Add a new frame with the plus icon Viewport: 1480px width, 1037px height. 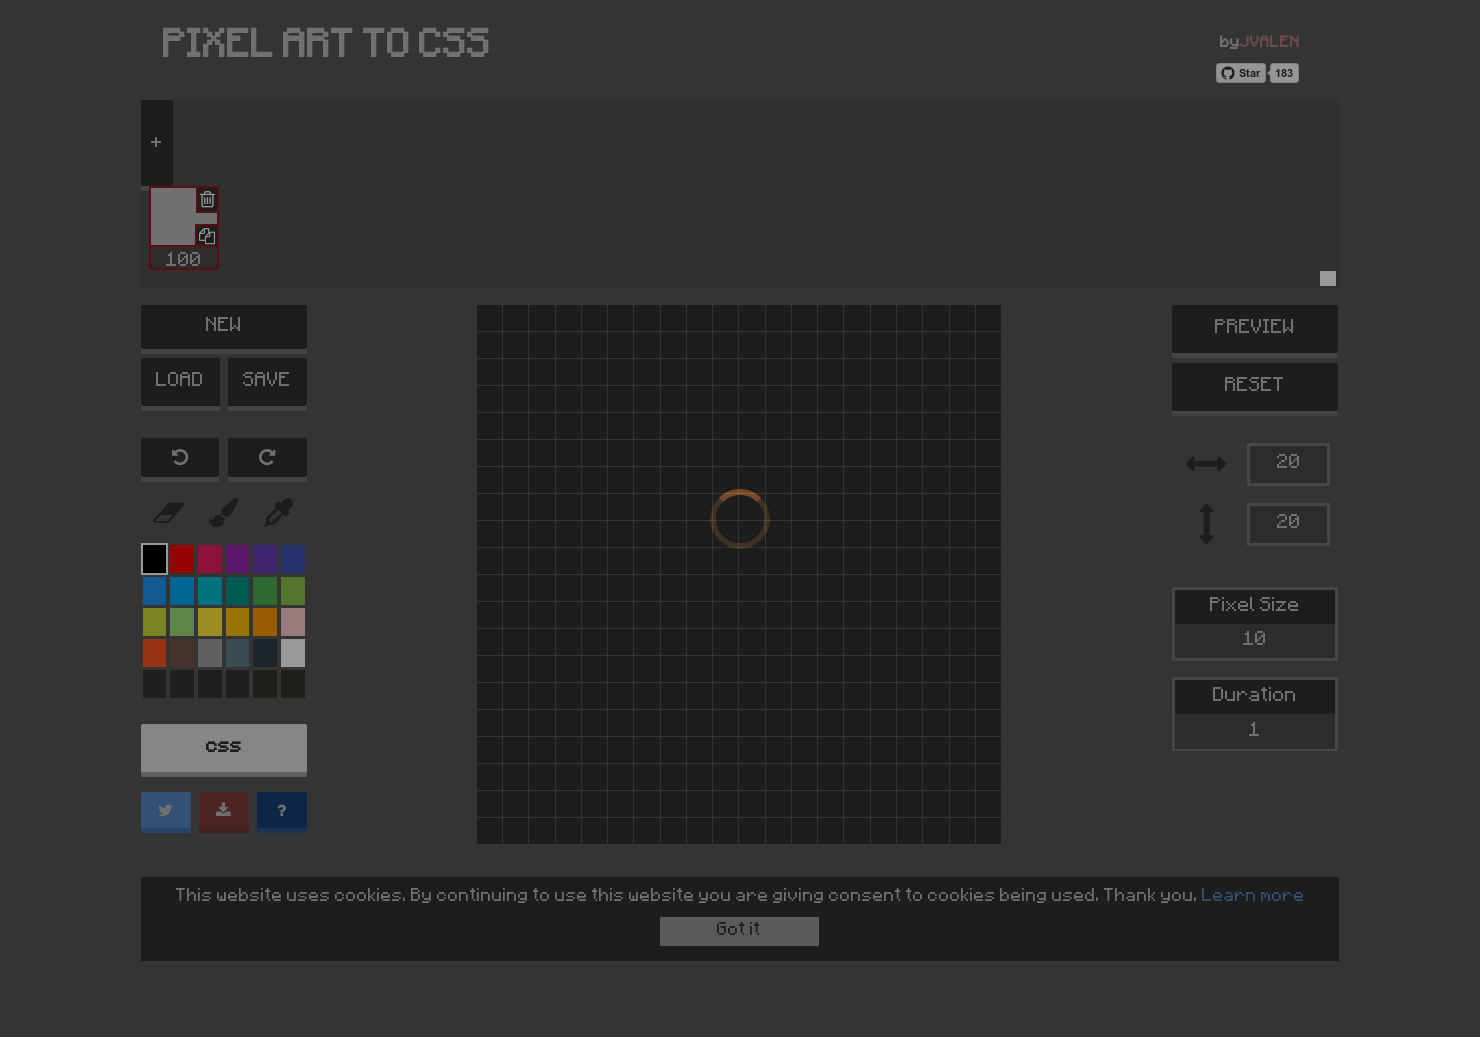(x=157, y=141)
